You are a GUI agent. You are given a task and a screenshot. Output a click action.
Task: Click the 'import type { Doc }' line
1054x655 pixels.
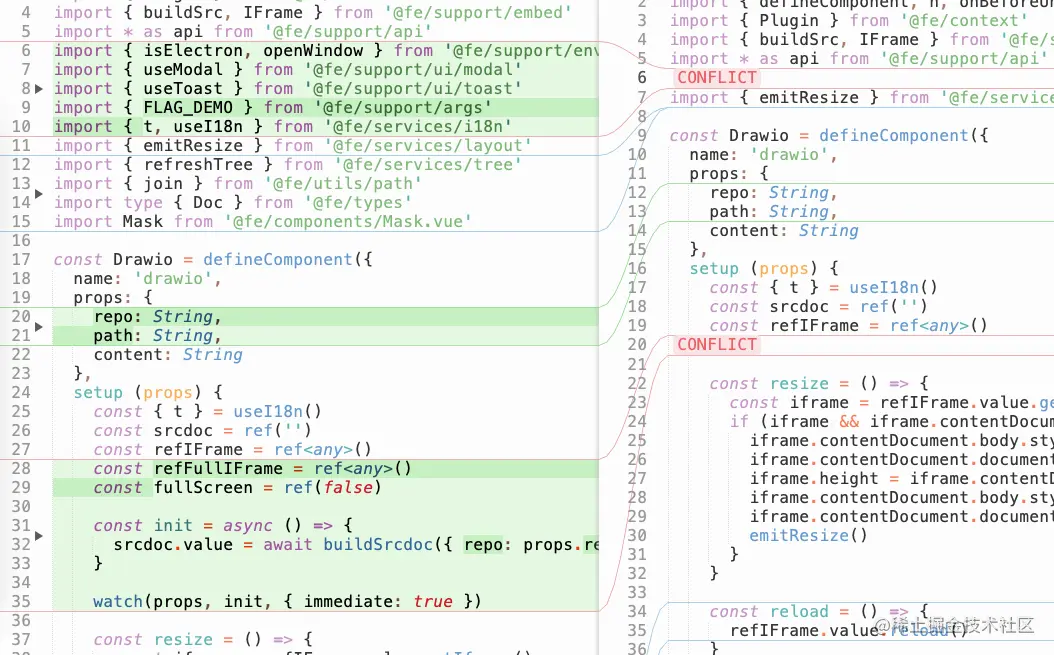pyautogui.click(x=233, y=202)
